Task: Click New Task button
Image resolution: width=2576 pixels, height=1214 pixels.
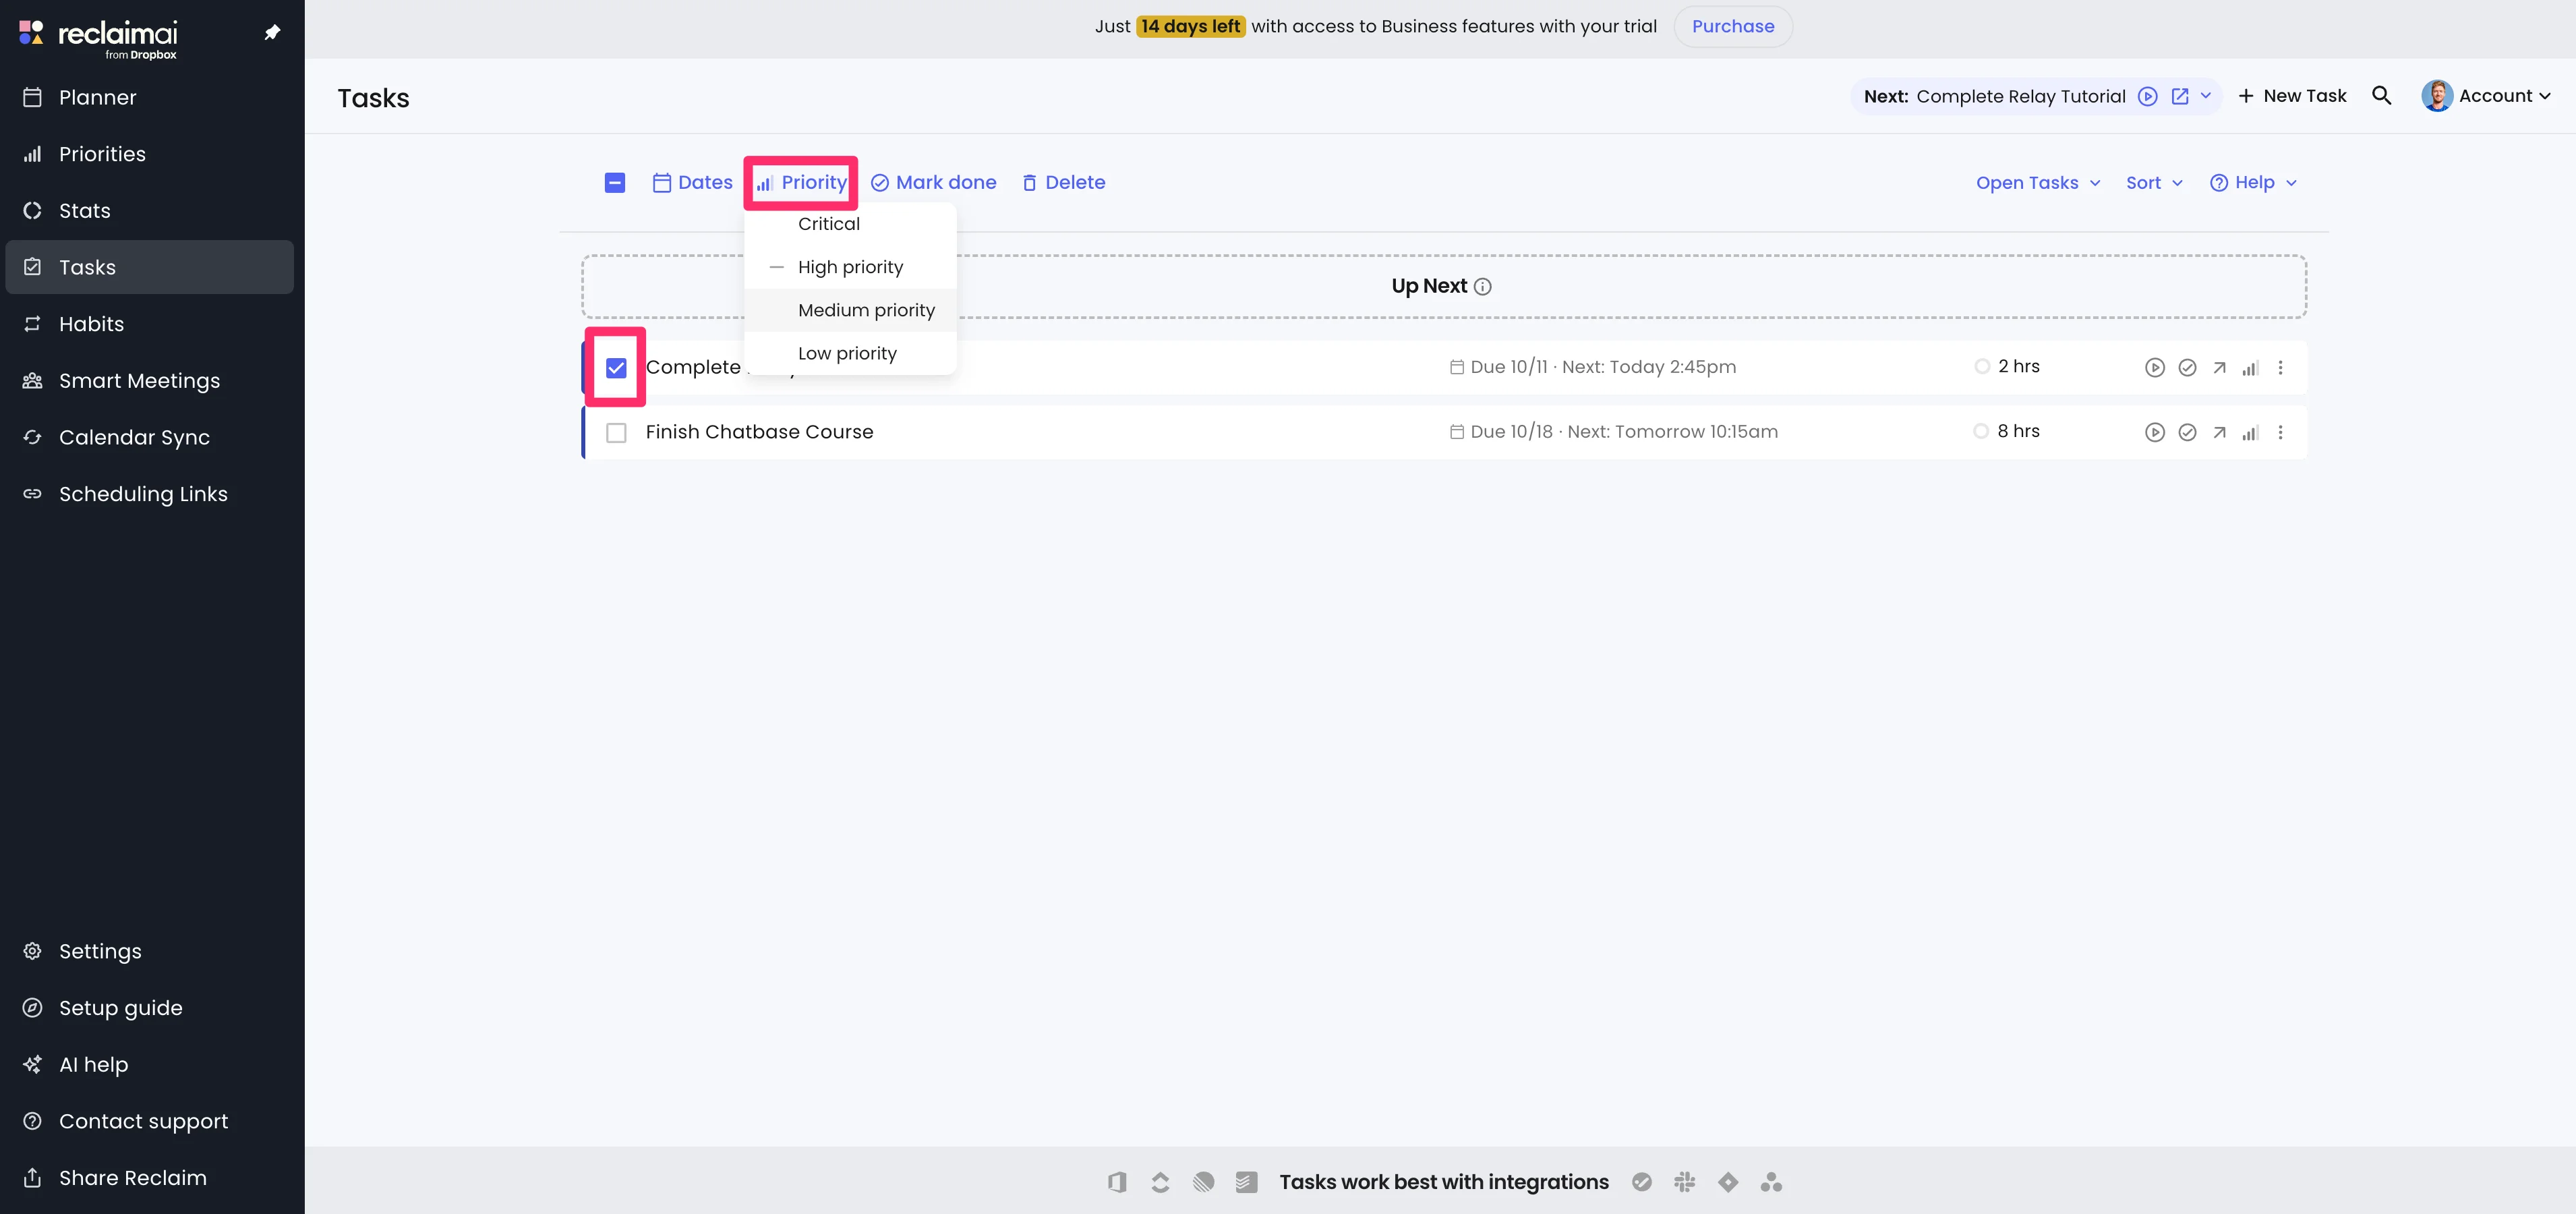Action: pyautogui.click(x=2292, y=96)
